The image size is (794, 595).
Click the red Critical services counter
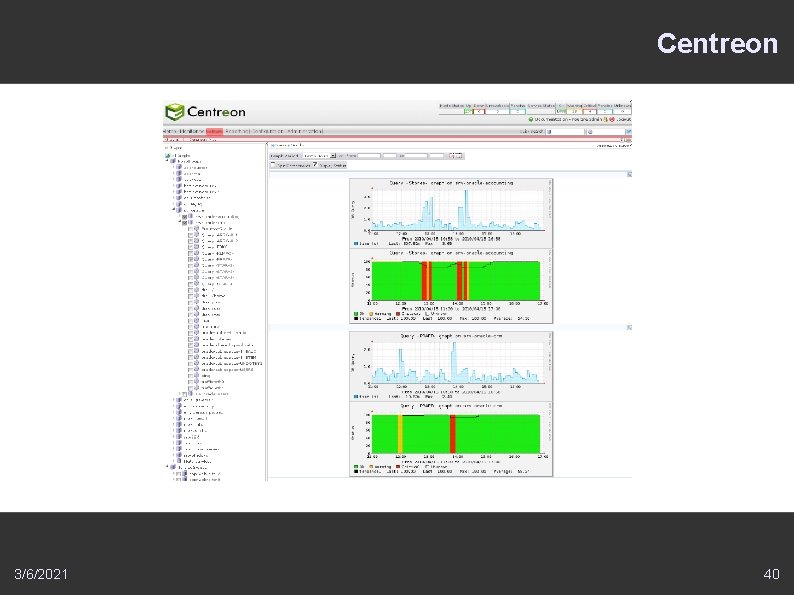pyautogui.click(x=590, y=111)
